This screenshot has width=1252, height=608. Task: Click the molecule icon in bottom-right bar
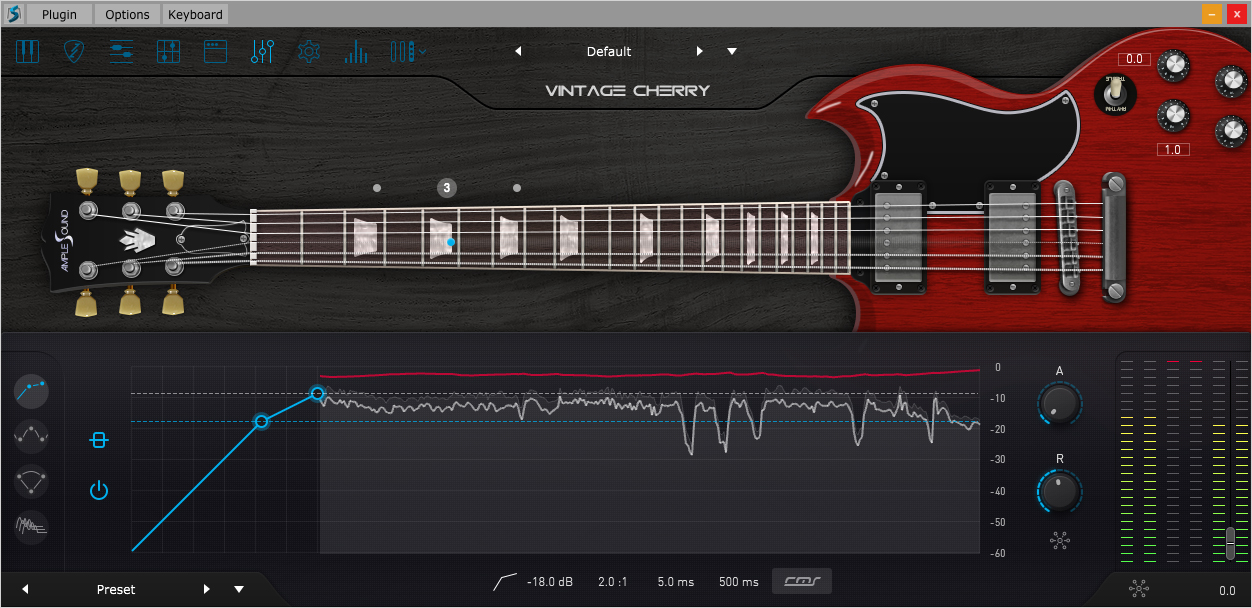pos(1138,590)
